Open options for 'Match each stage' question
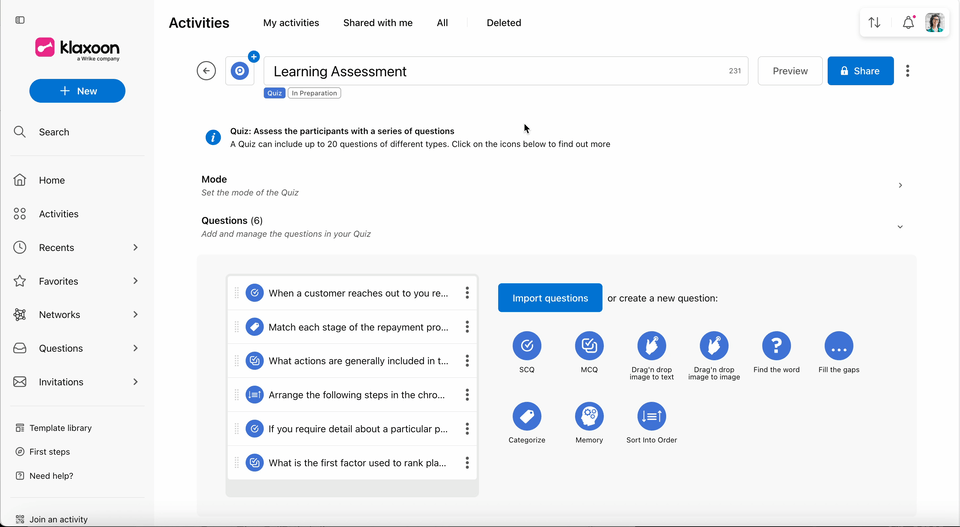Screen dimensions: 960x527 point(467,327)
